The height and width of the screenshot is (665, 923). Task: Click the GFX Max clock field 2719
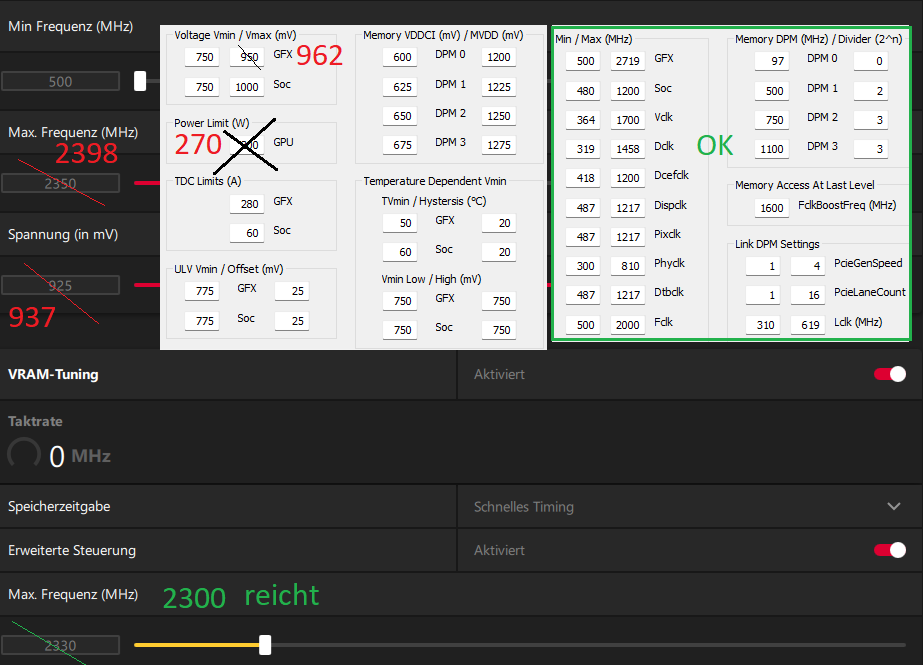click(x=627, y=61)
